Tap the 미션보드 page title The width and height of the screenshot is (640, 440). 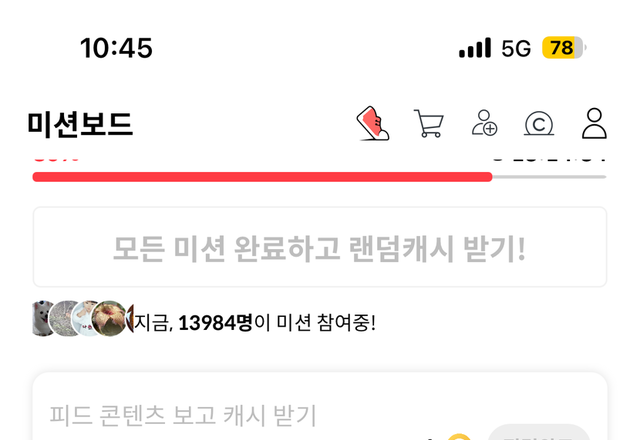80,124
